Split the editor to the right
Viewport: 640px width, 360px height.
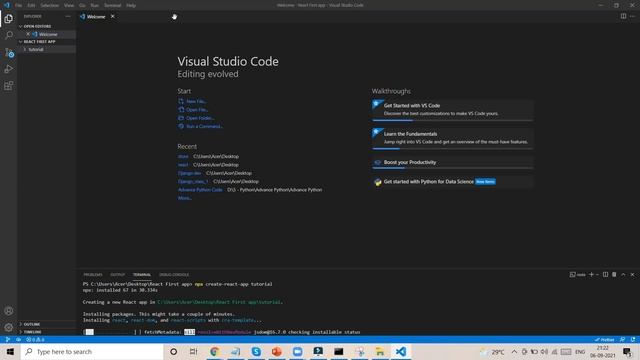623,16
